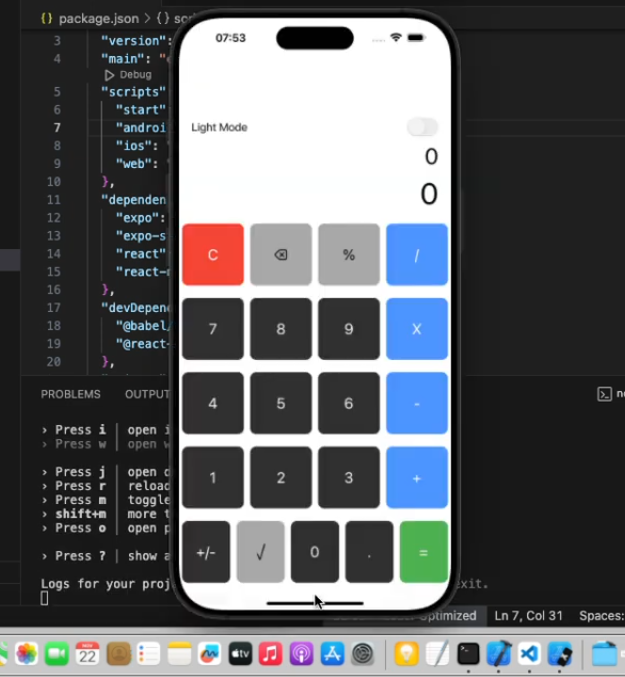625x677 pixels.
Task: Click the "scripts" key in package.json
Action: [133, 92]
